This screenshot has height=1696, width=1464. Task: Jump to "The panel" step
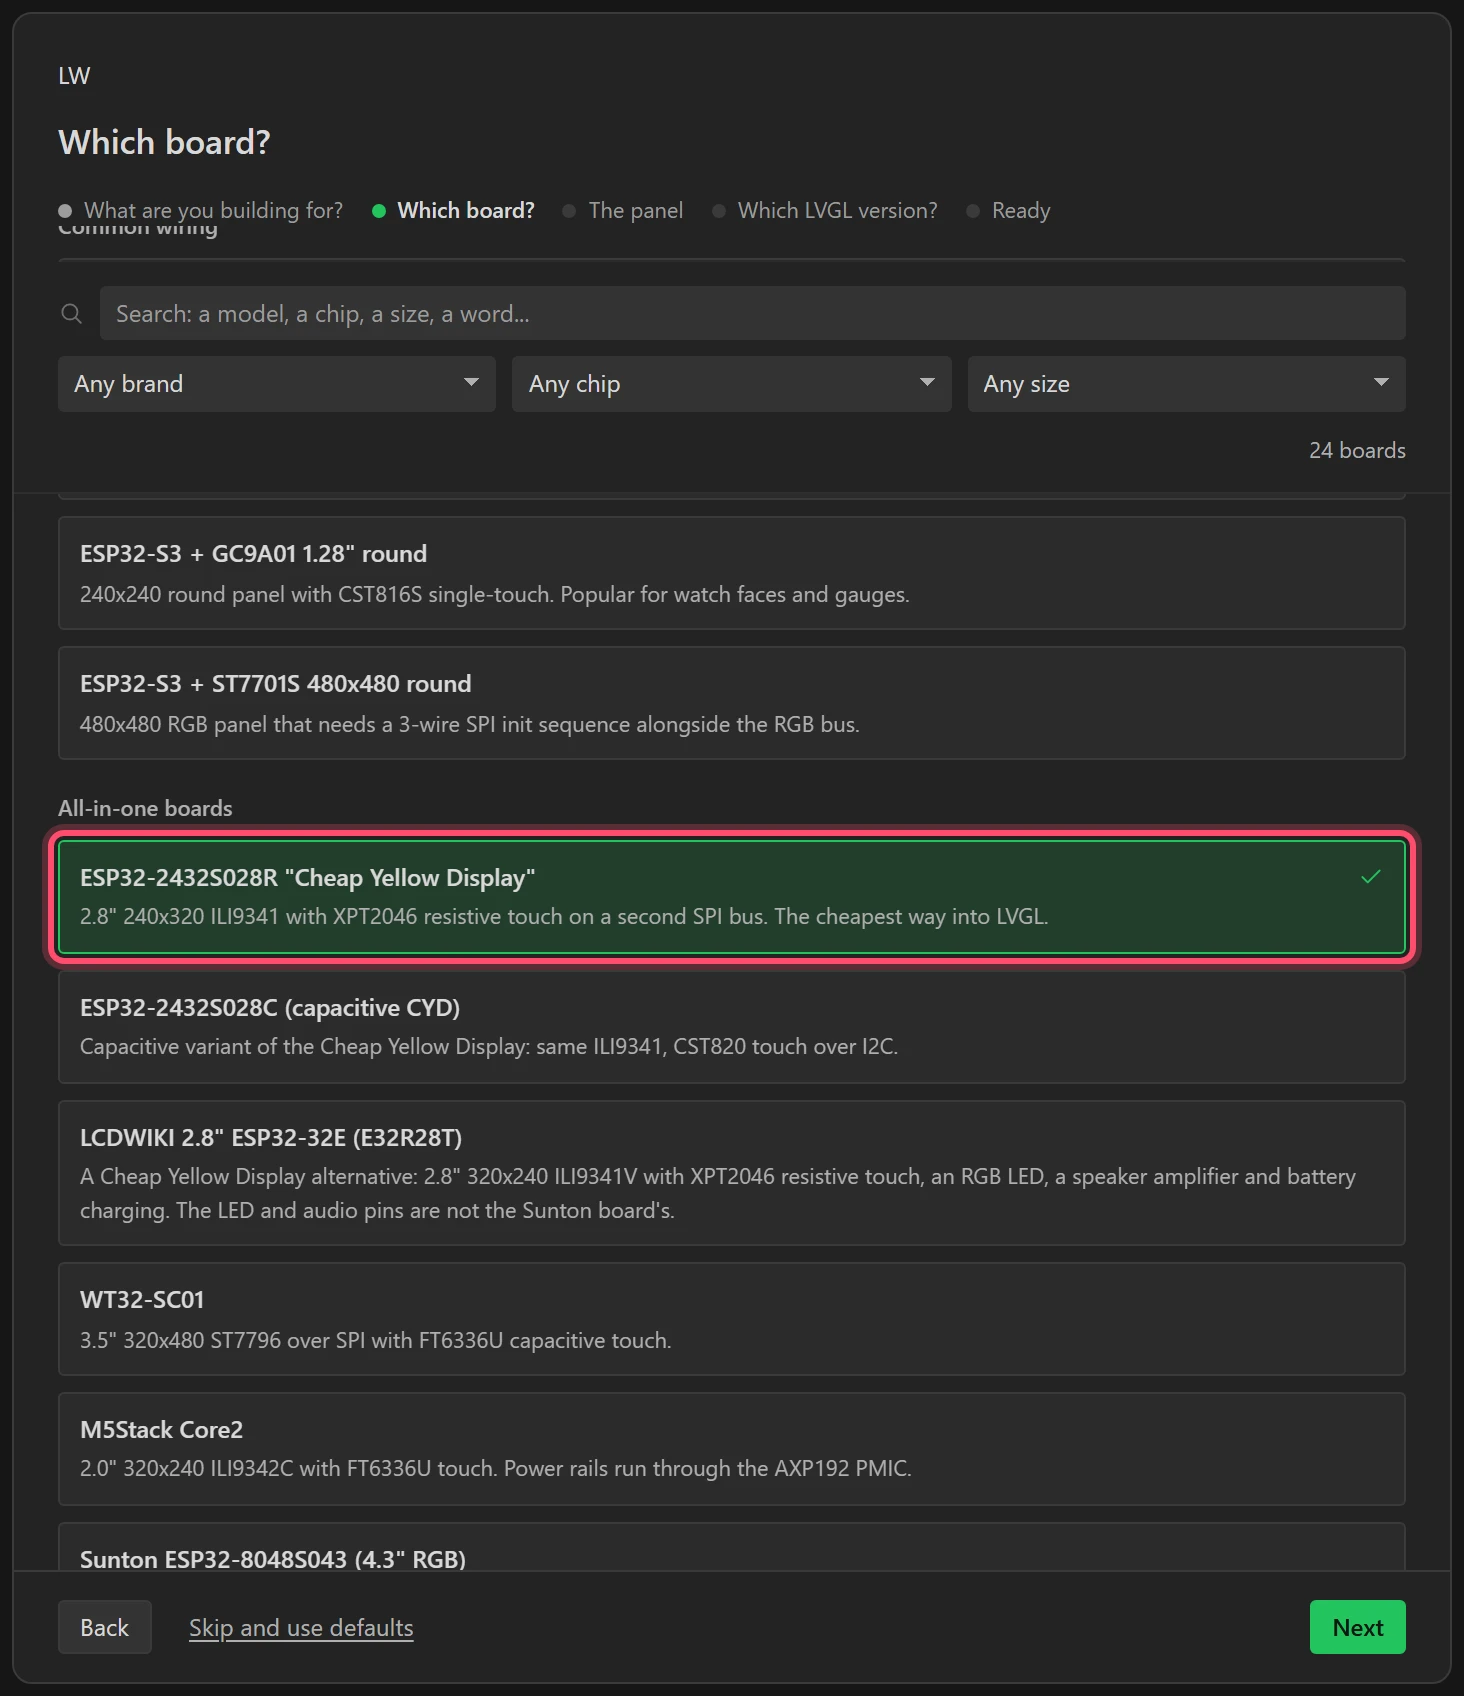[x=623, y=210]
